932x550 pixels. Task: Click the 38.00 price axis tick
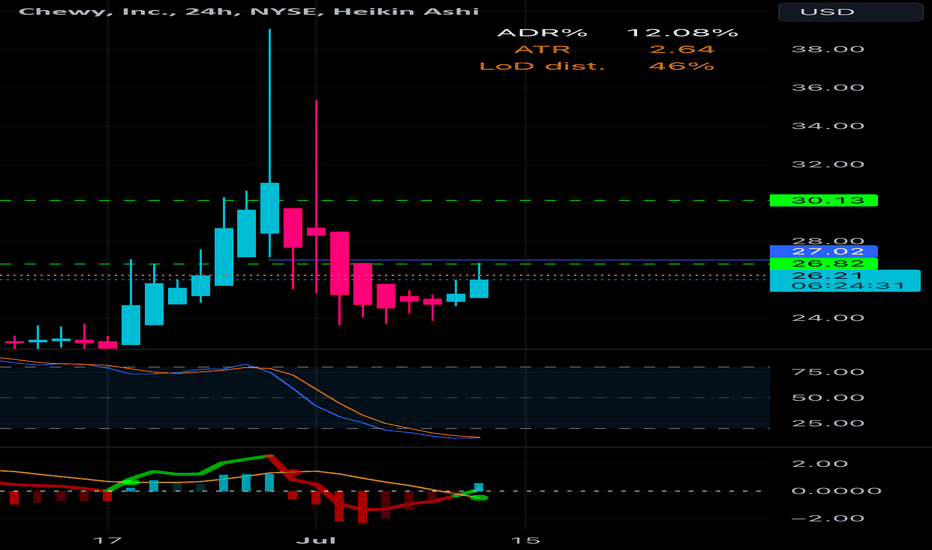tap(828, 49)
